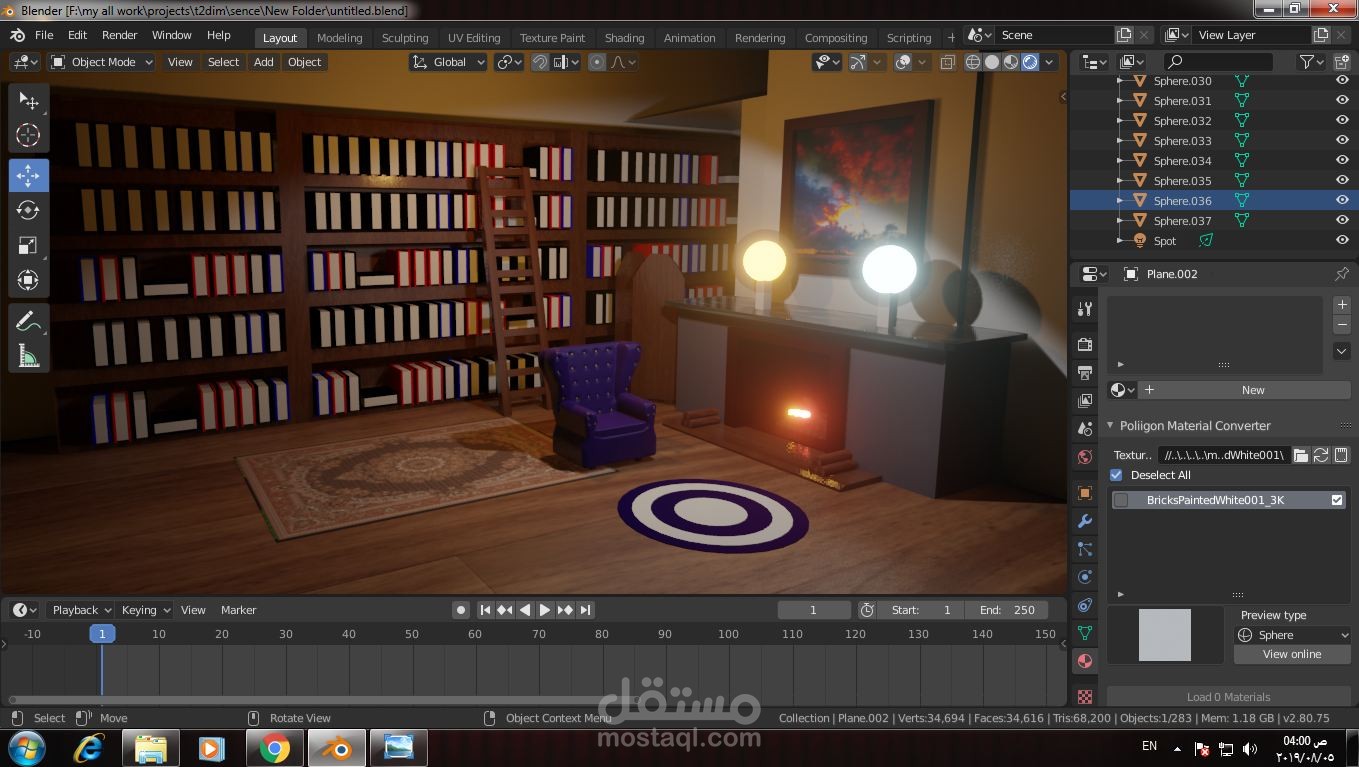The image size is (1359, 767).
Task: Open the shading options dropdown arrow
Action: (1049, 62)
